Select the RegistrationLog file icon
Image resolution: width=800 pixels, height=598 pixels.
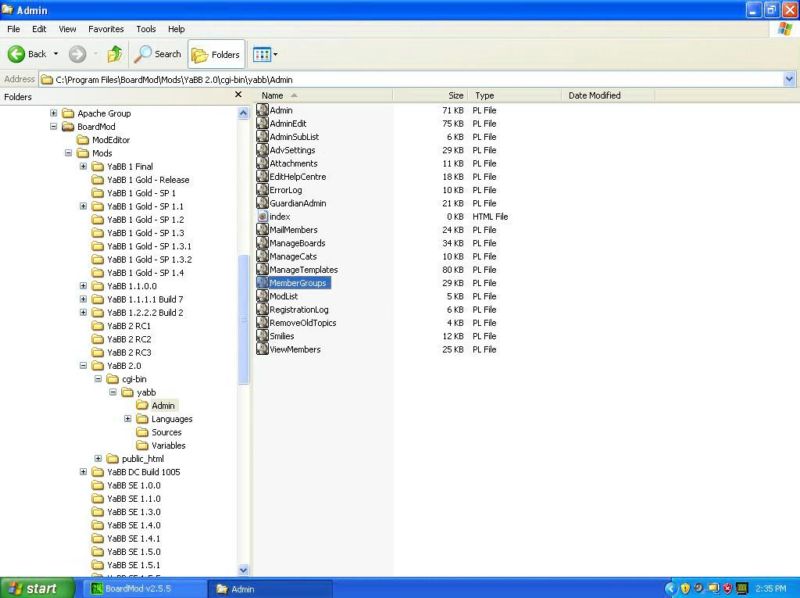[262, 309]
